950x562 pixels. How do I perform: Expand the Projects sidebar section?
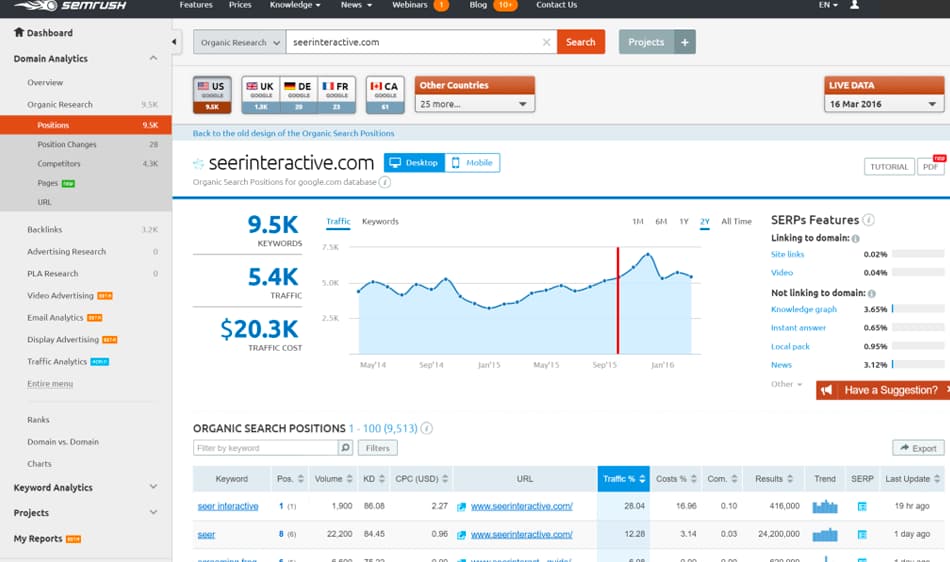click(x=153, y=512)
